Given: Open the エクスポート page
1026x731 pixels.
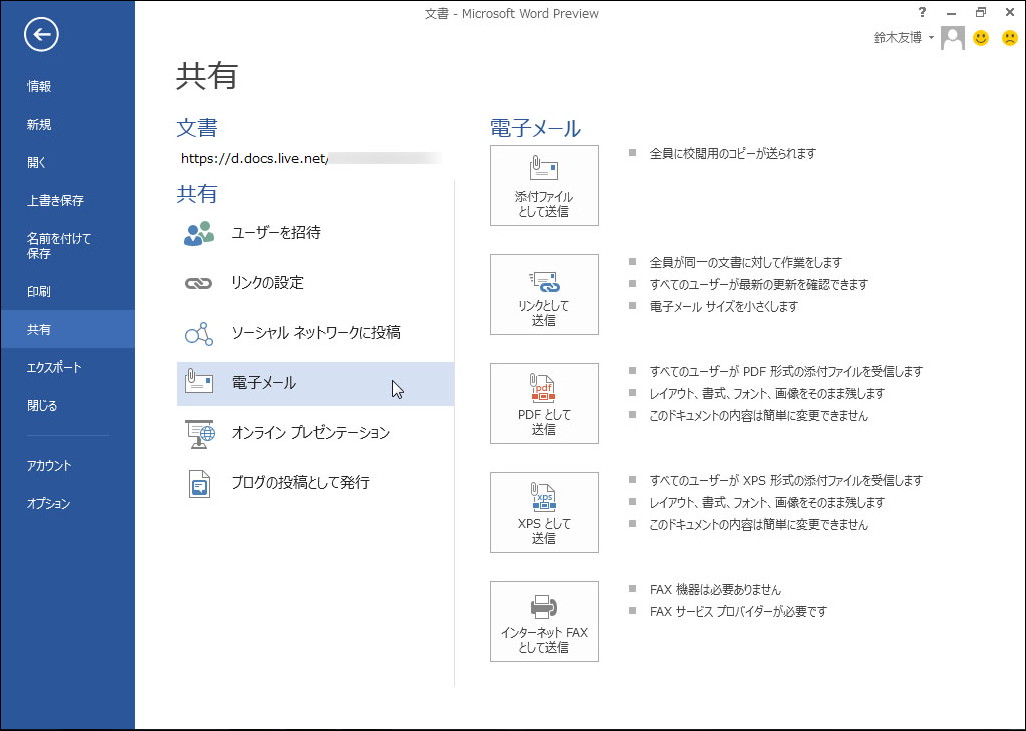Looking at the screenshot, I should [54, 367].
